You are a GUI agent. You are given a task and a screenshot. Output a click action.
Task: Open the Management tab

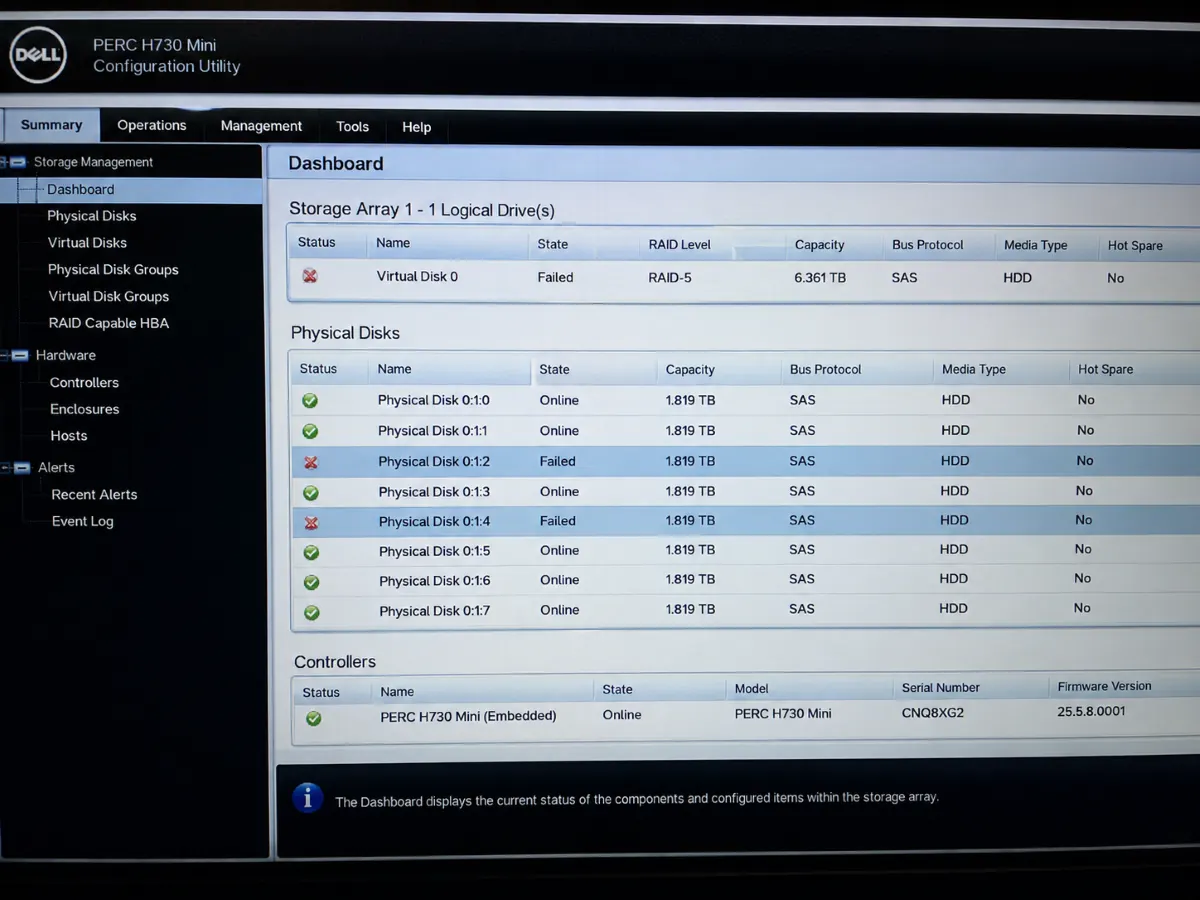click(x=261, y=126)
